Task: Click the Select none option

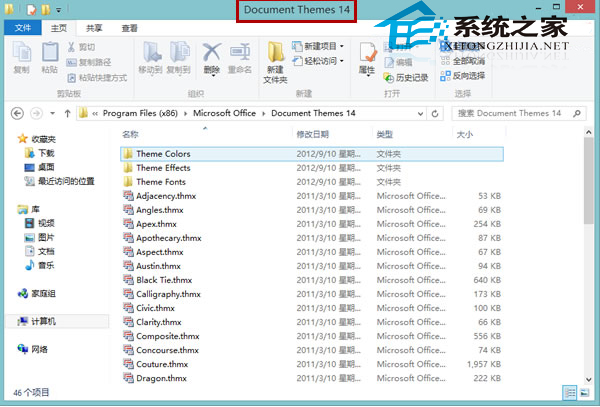Action: (x=463, y=61)
